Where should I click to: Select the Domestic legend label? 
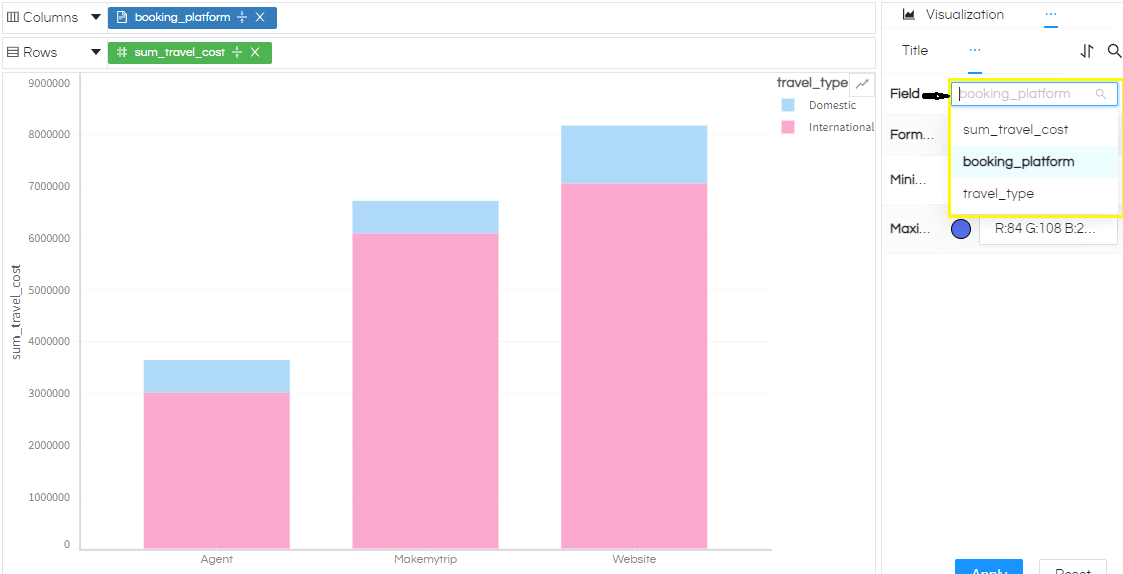pyautogui.click(x=832, y=105)
